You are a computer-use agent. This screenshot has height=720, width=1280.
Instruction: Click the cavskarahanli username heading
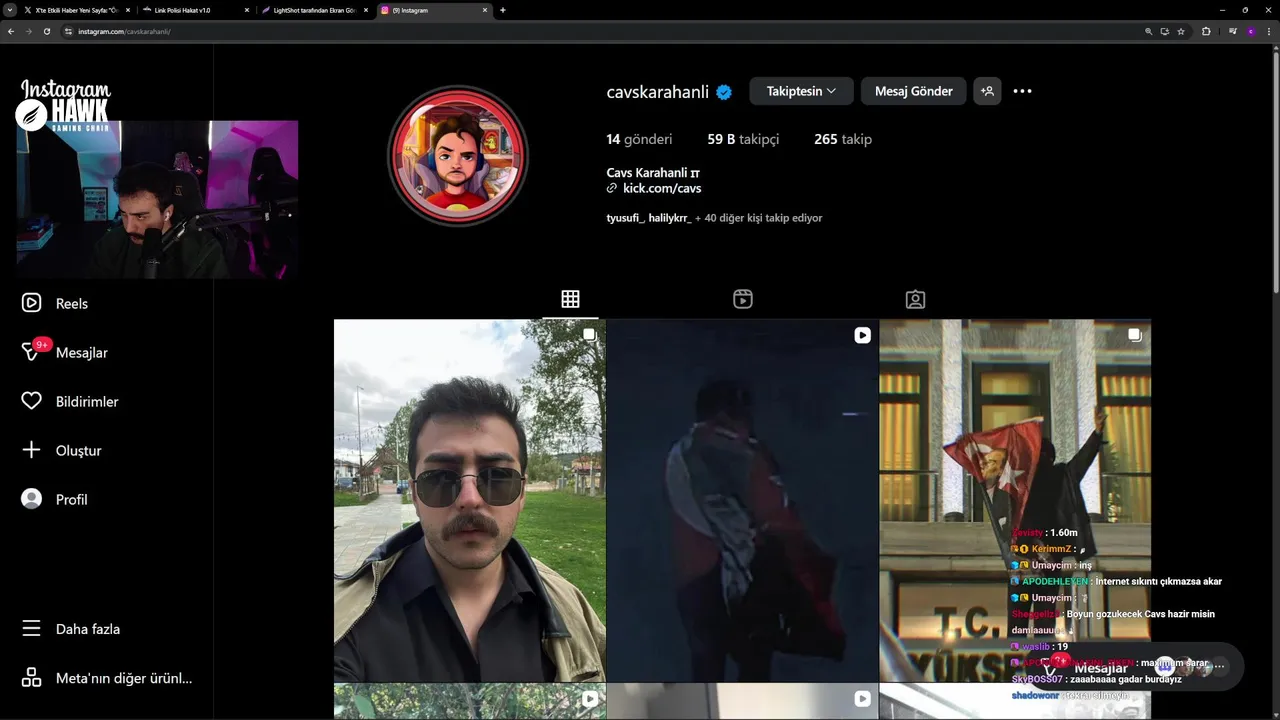(657, 92)
